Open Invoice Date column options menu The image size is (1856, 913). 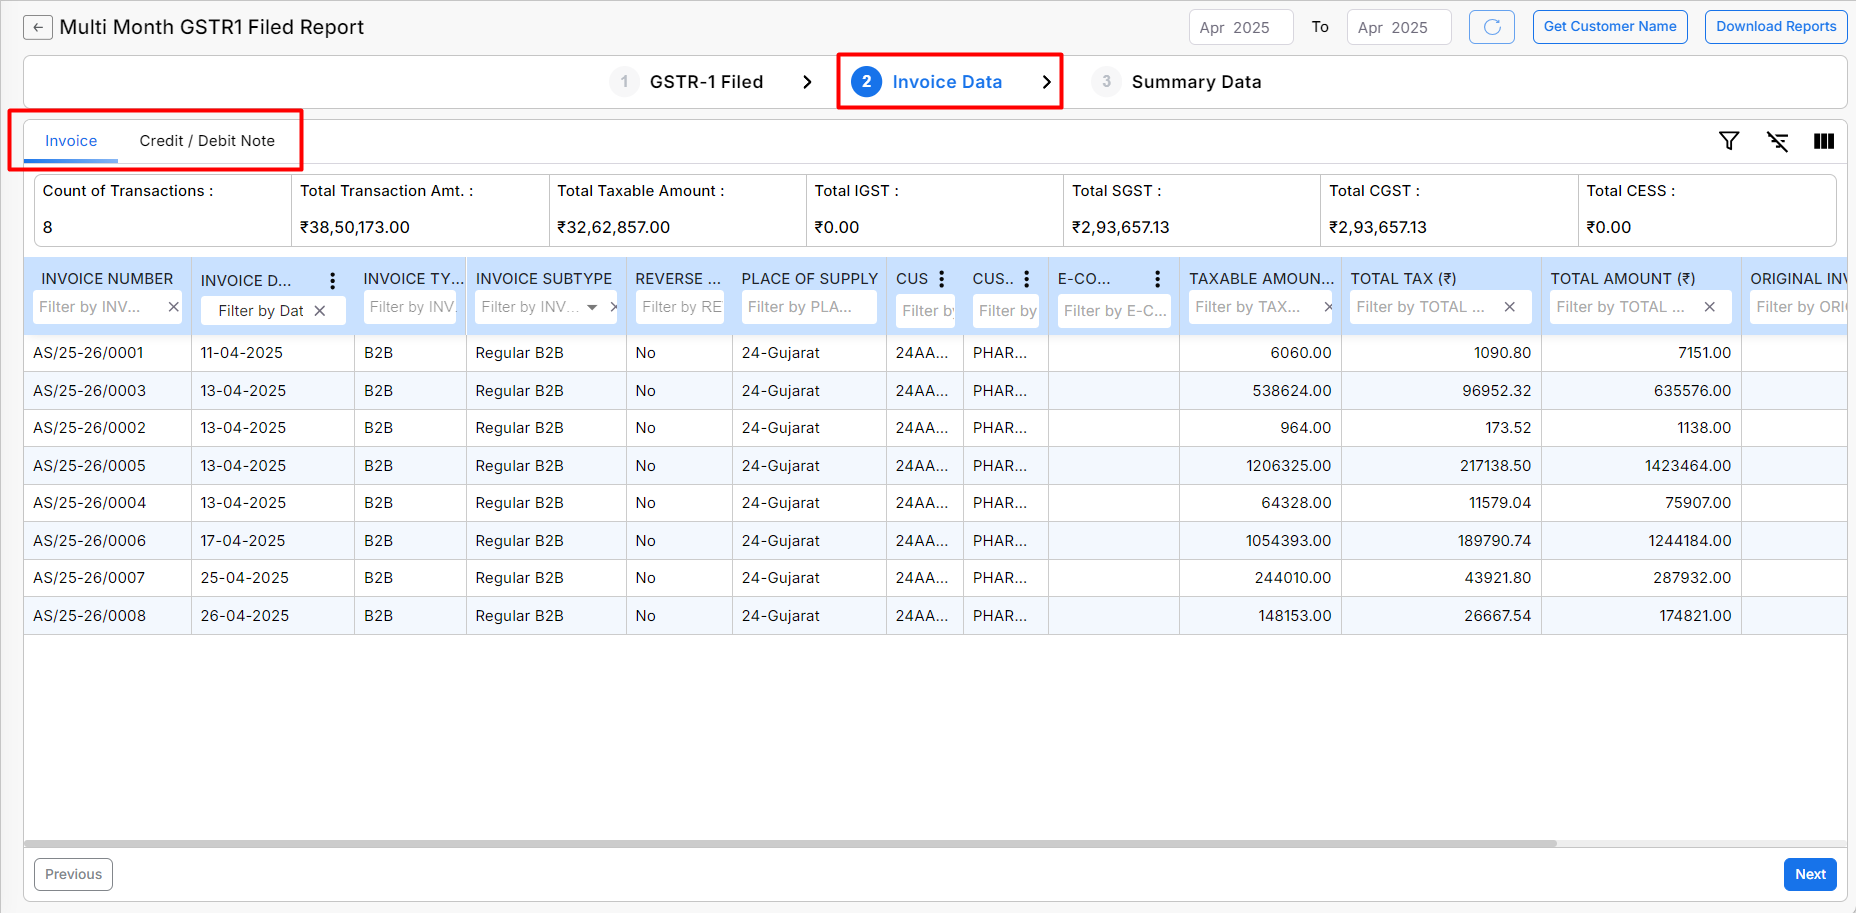[333, 281]
